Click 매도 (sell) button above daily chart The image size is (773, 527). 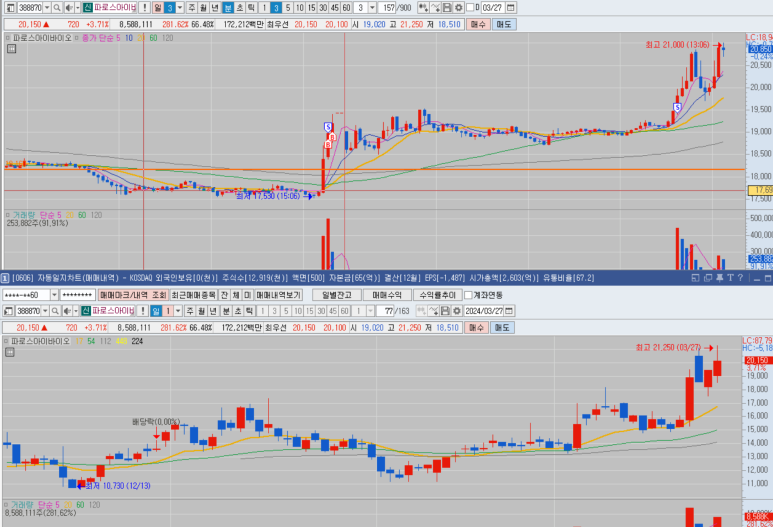(x=502, y=327)
